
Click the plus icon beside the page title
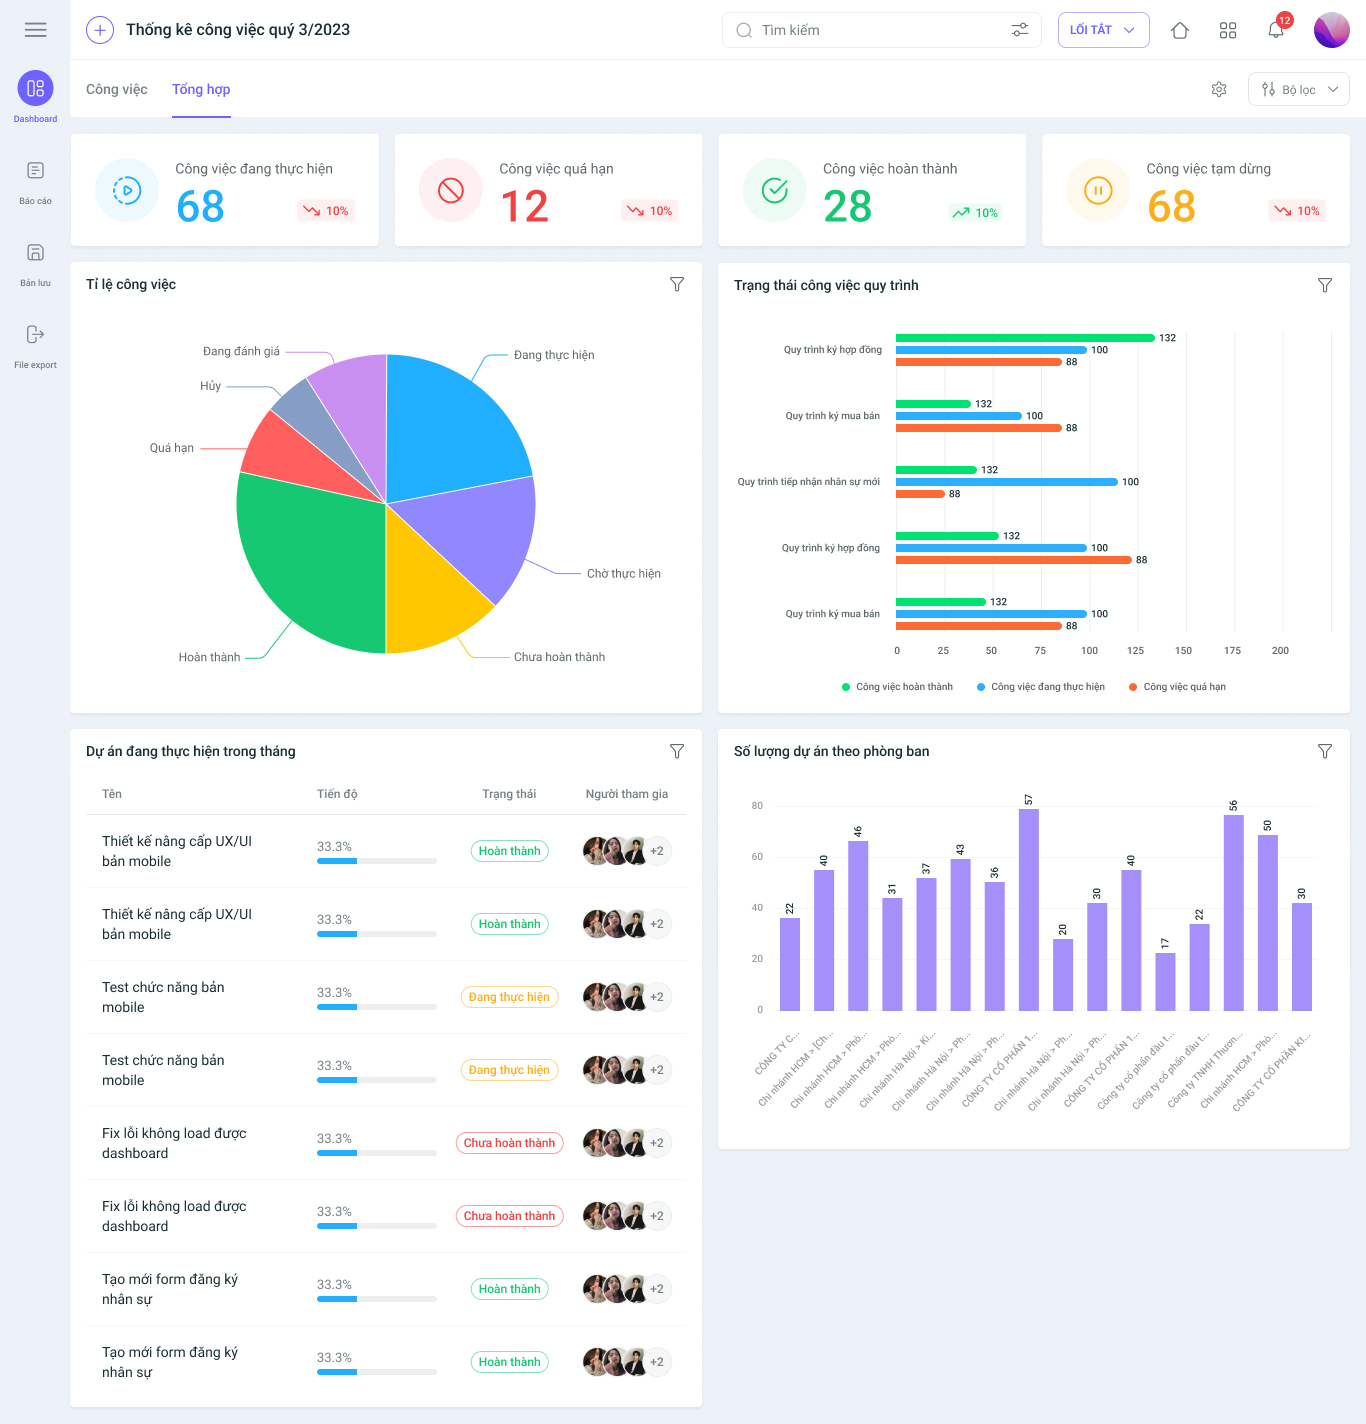[x=100, y=30]
